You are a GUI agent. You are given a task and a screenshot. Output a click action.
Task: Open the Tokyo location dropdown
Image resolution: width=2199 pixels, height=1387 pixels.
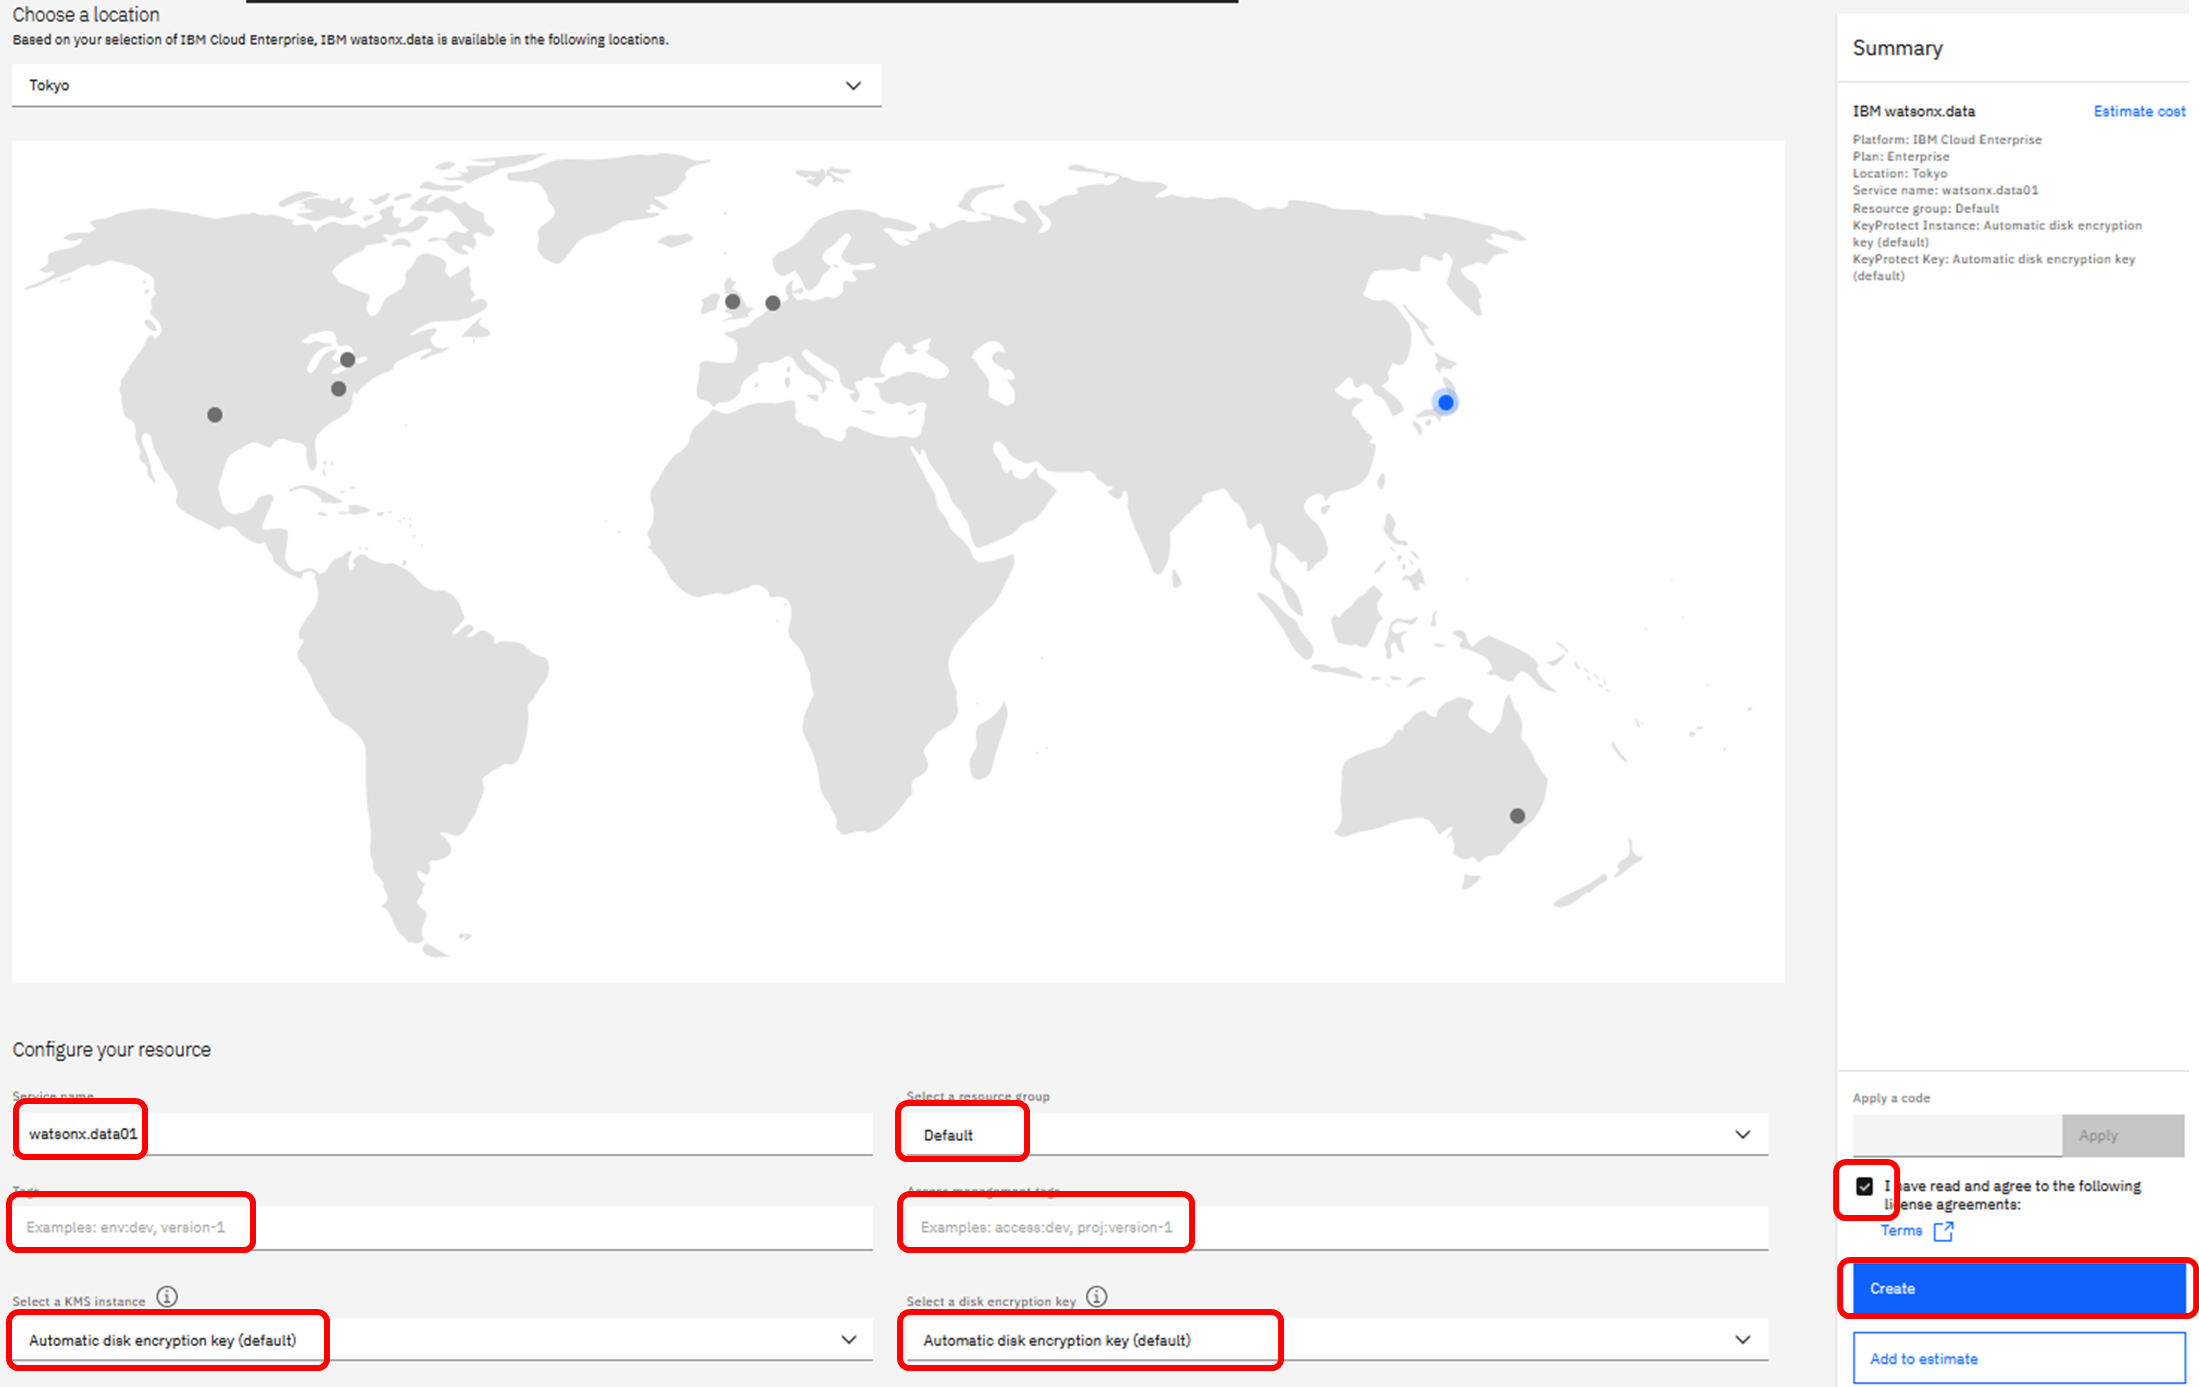point(446,86)
